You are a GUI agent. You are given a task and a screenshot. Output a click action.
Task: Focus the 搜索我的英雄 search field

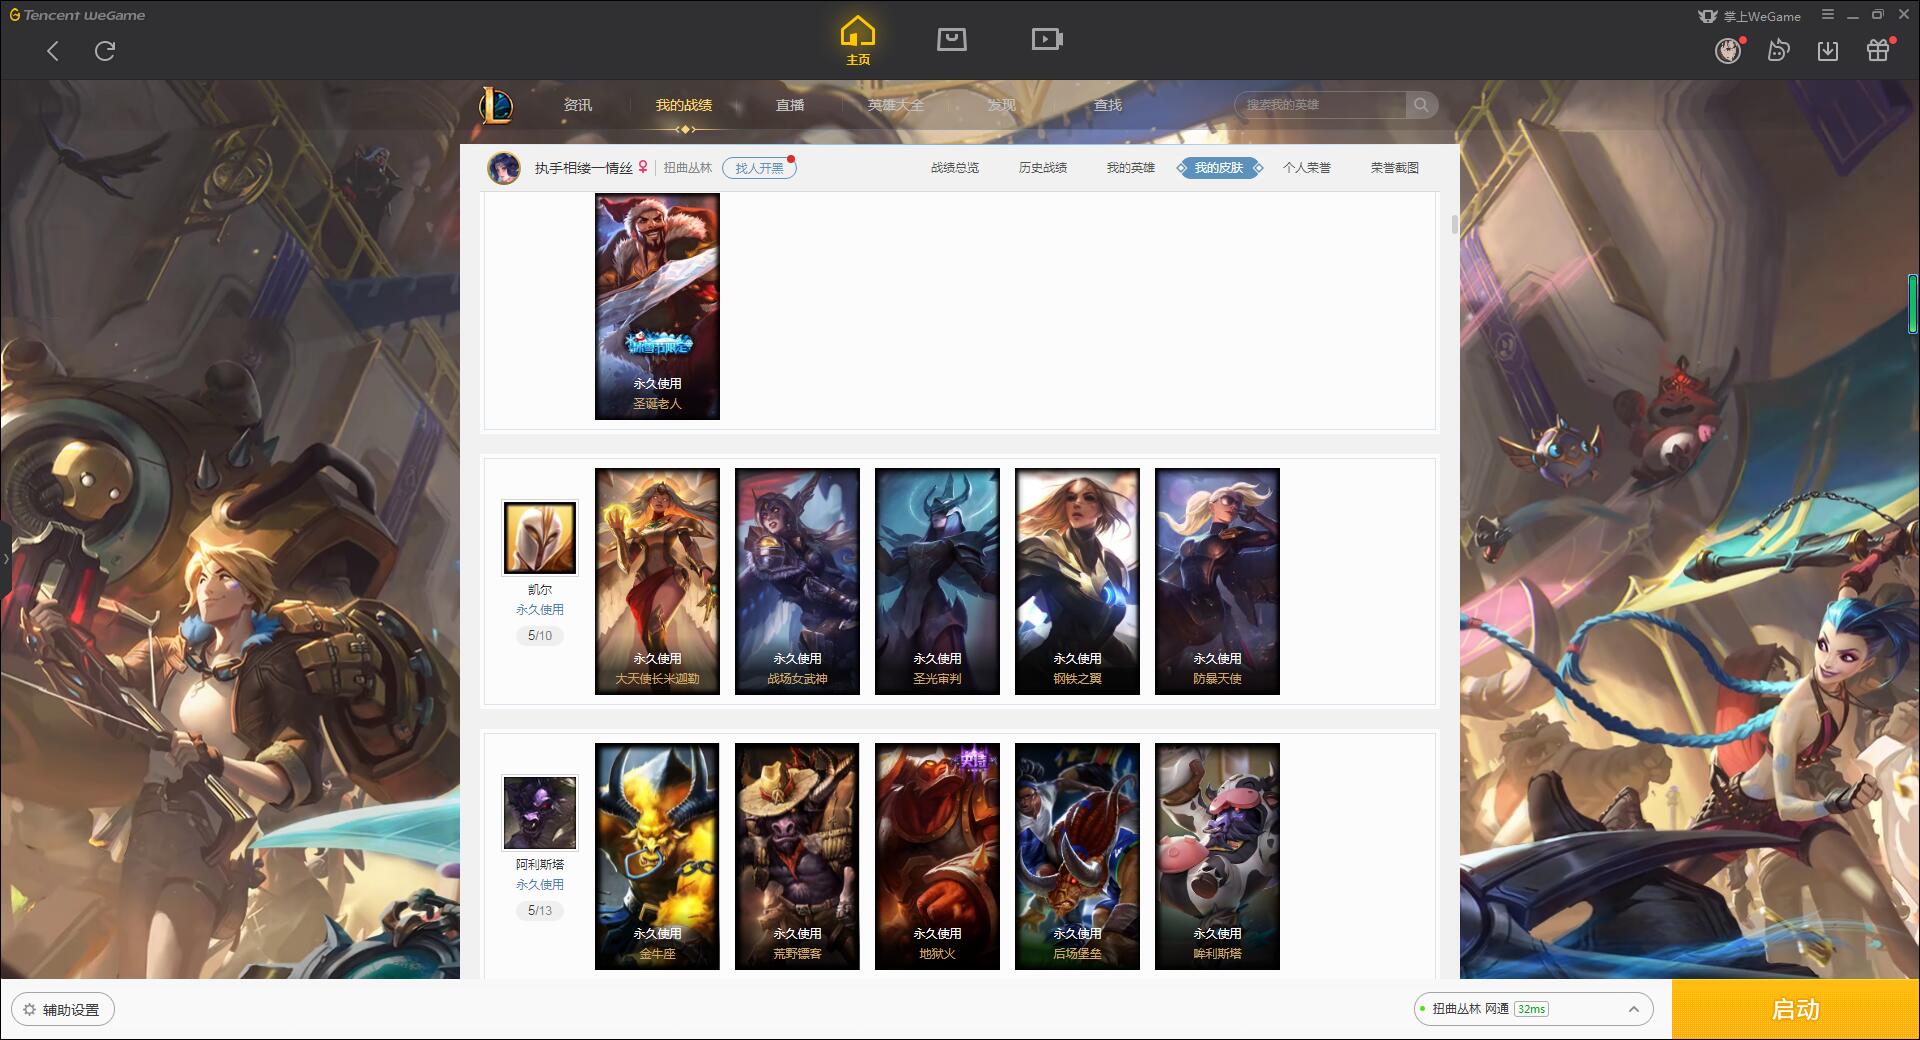[1321, 105]
